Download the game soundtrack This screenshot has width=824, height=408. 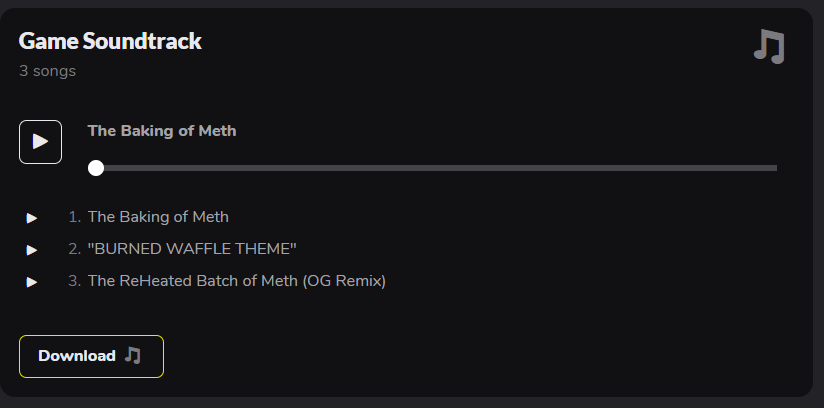[91, 356]
